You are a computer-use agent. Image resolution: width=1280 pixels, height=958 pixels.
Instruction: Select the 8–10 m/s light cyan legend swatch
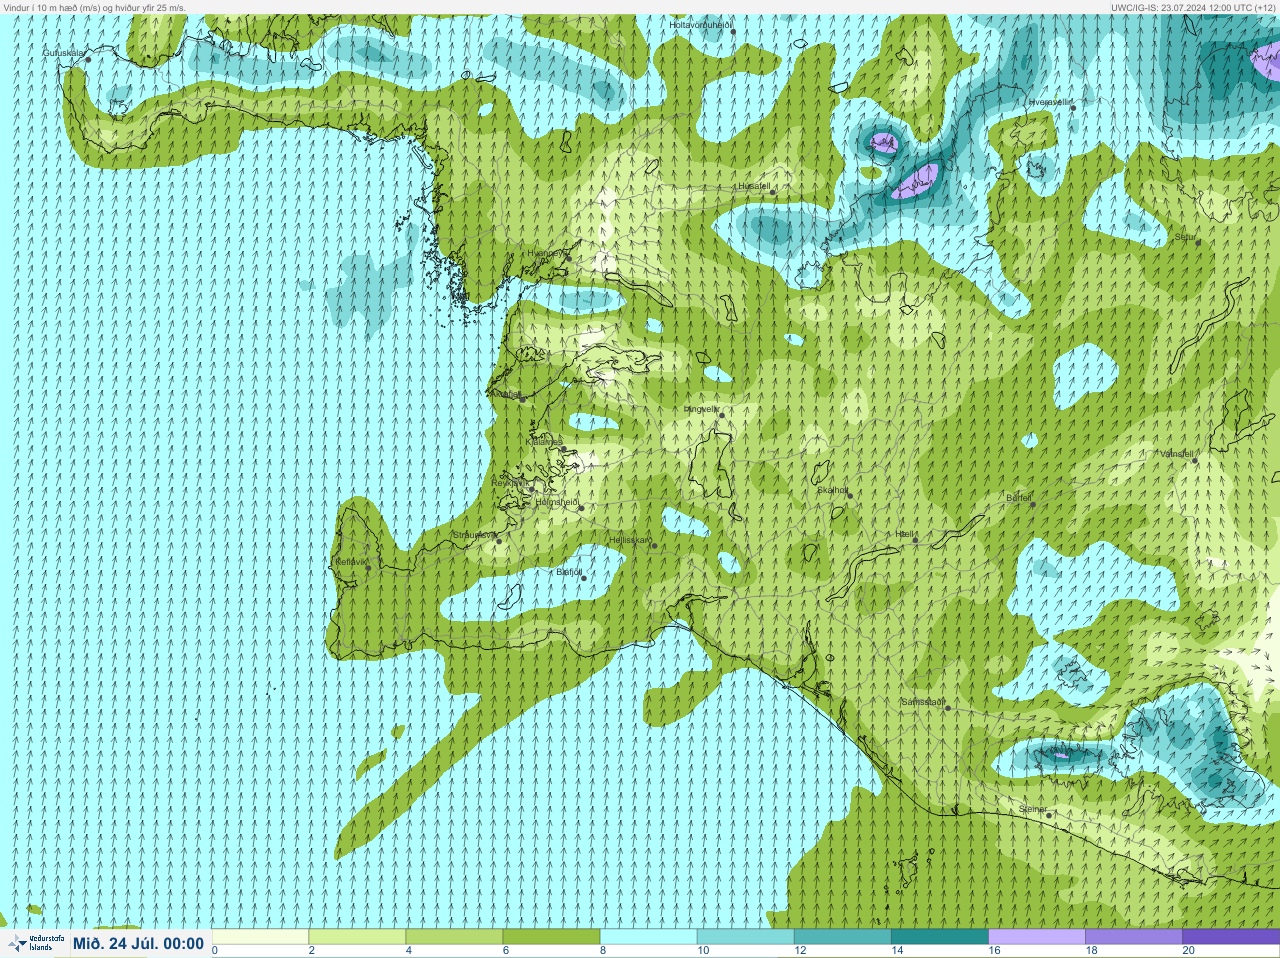tap(648, 937)
